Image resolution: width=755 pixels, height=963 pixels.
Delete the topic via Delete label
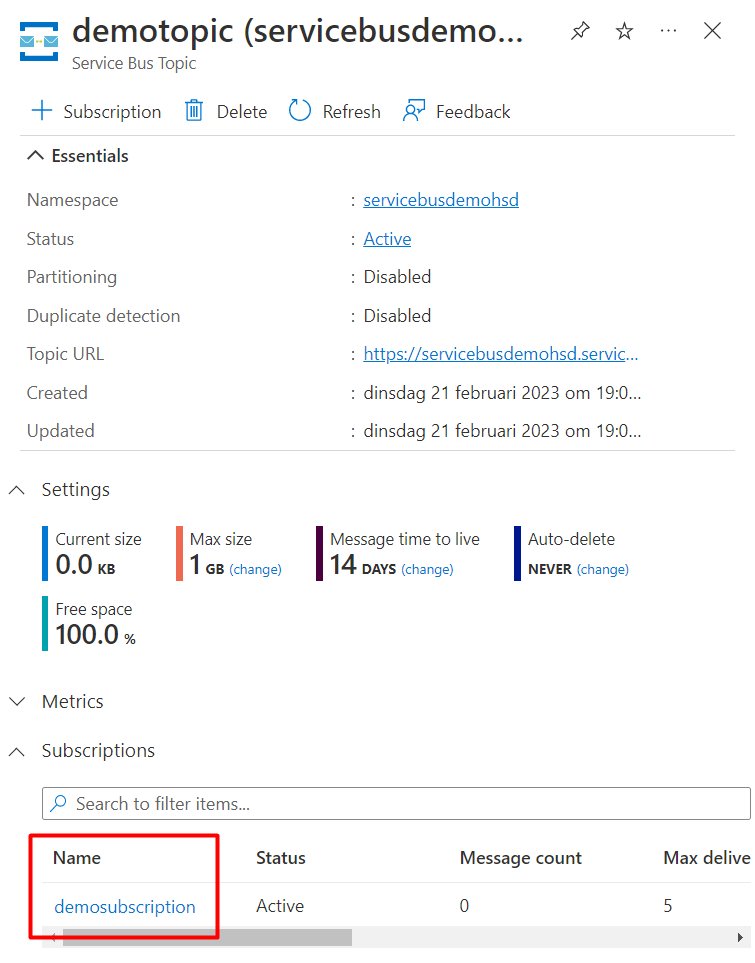pyautogui.click(x=241, y=112)
